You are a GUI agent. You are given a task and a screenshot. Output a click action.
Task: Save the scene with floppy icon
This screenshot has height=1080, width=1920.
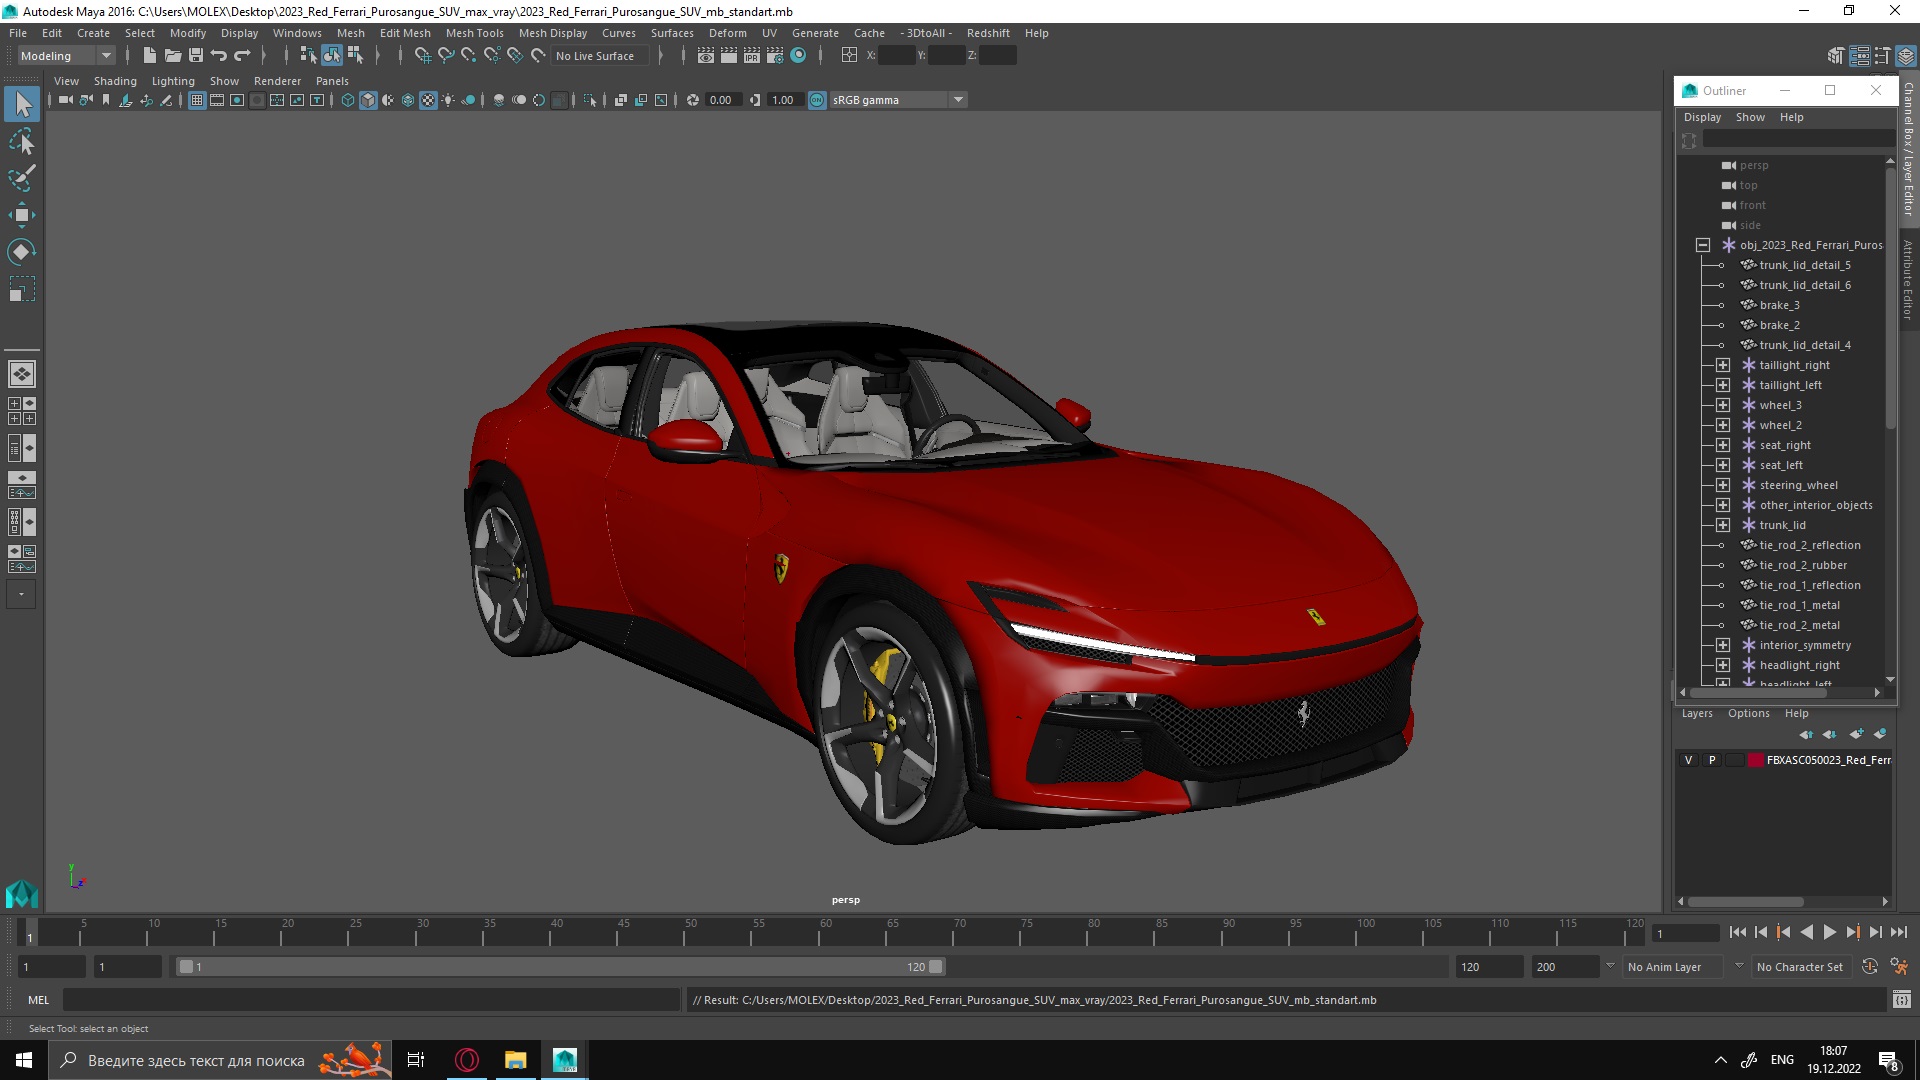(x=196, y=56)
